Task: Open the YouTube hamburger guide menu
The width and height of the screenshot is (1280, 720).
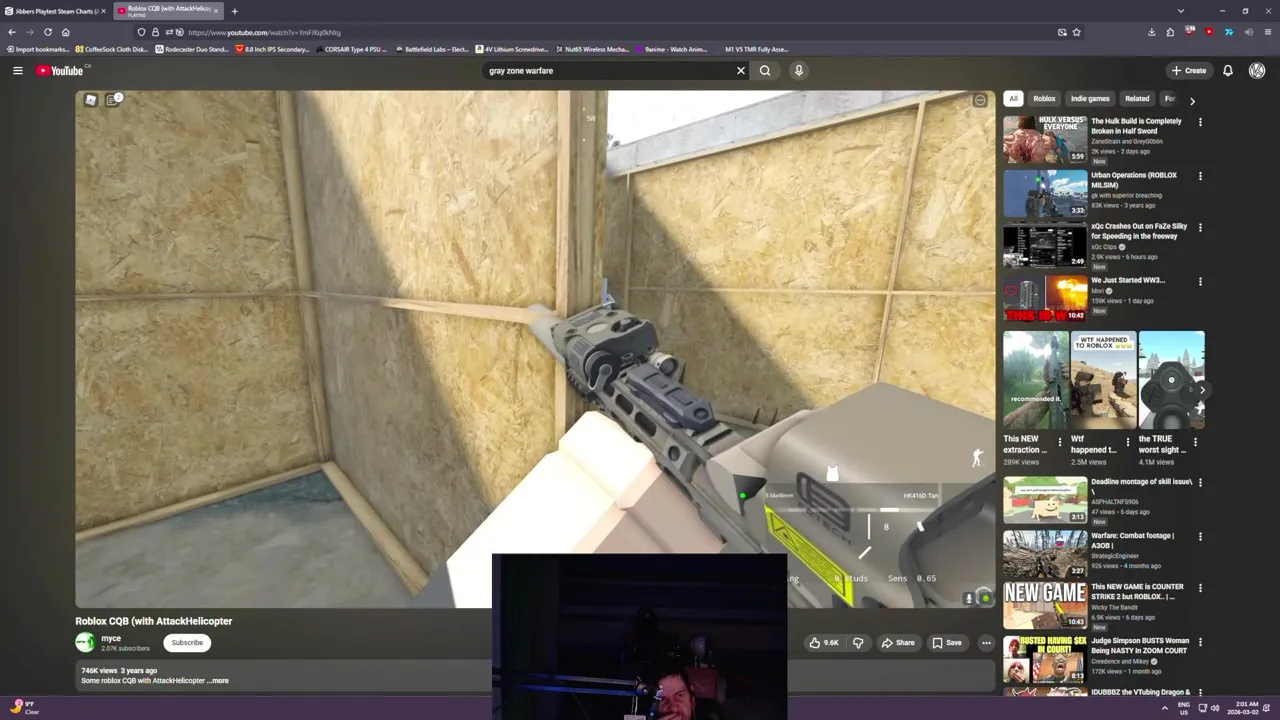Action: [x=17, y=71]
